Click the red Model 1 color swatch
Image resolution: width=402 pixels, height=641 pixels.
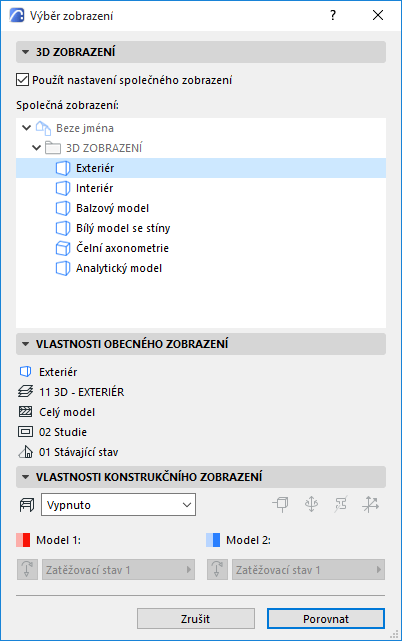[23, 540]
